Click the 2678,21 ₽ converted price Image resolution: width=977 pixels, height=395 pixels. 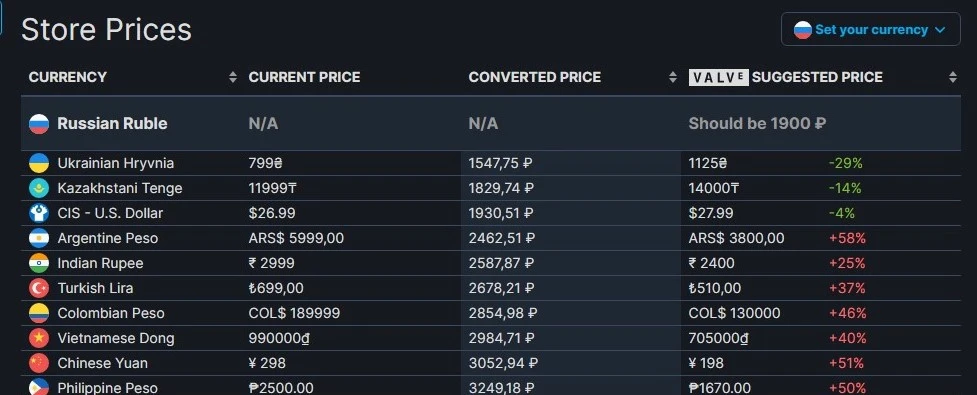(502, 288)
